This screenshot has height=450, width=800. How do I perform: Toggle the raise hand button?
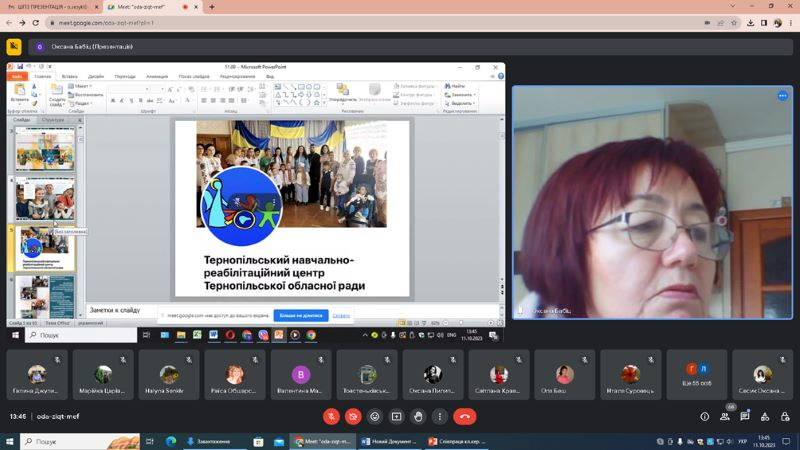click(x=418, y=417)
